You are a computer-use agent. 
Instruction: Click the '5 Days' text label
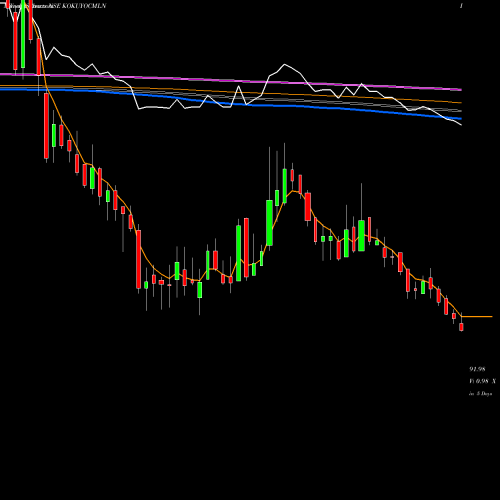click(484, 394)
